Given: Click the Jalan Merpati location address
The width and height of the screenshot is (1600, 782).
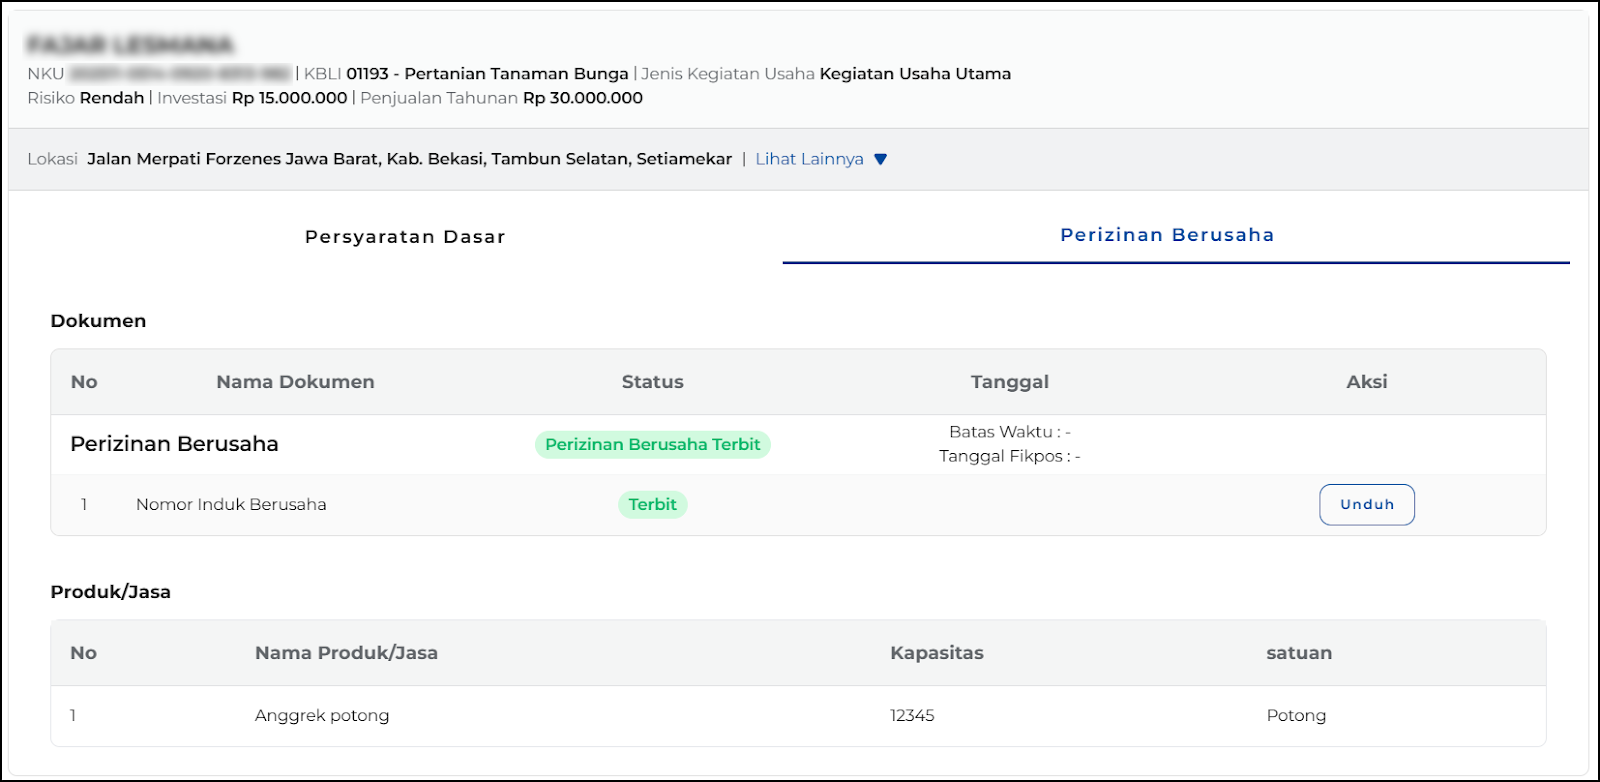Looking at the screenshot, I should point(409,159).
